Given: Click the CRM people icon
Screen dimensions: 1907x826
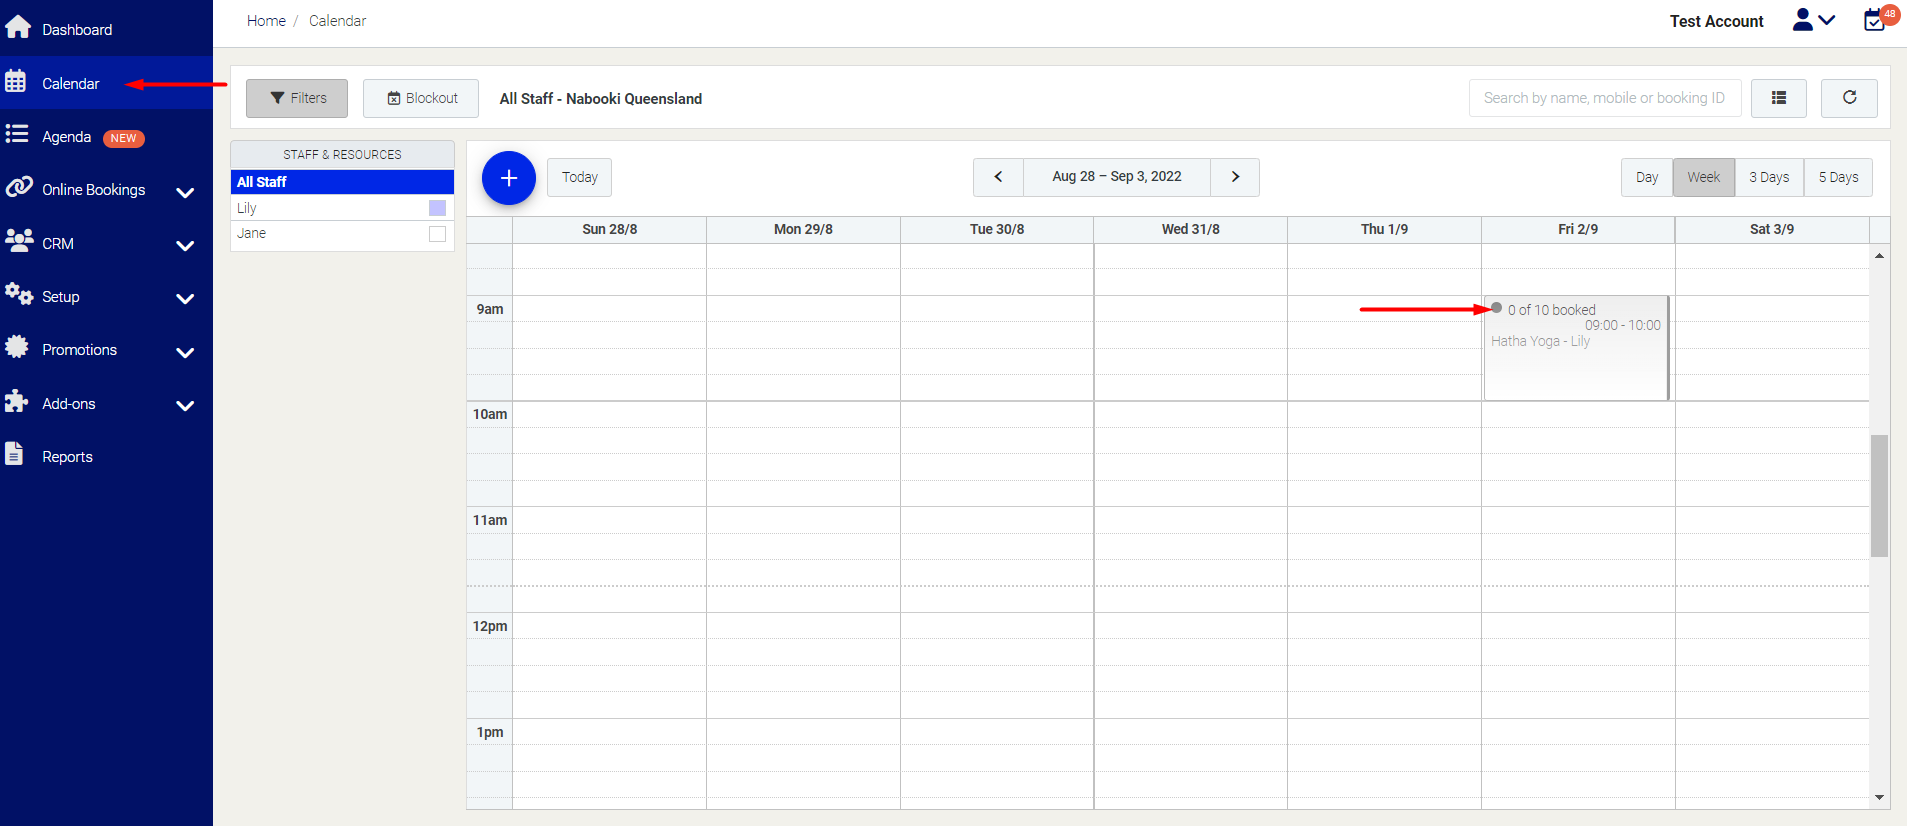Looking at the screenshot, I should click(x=19, y=241).
